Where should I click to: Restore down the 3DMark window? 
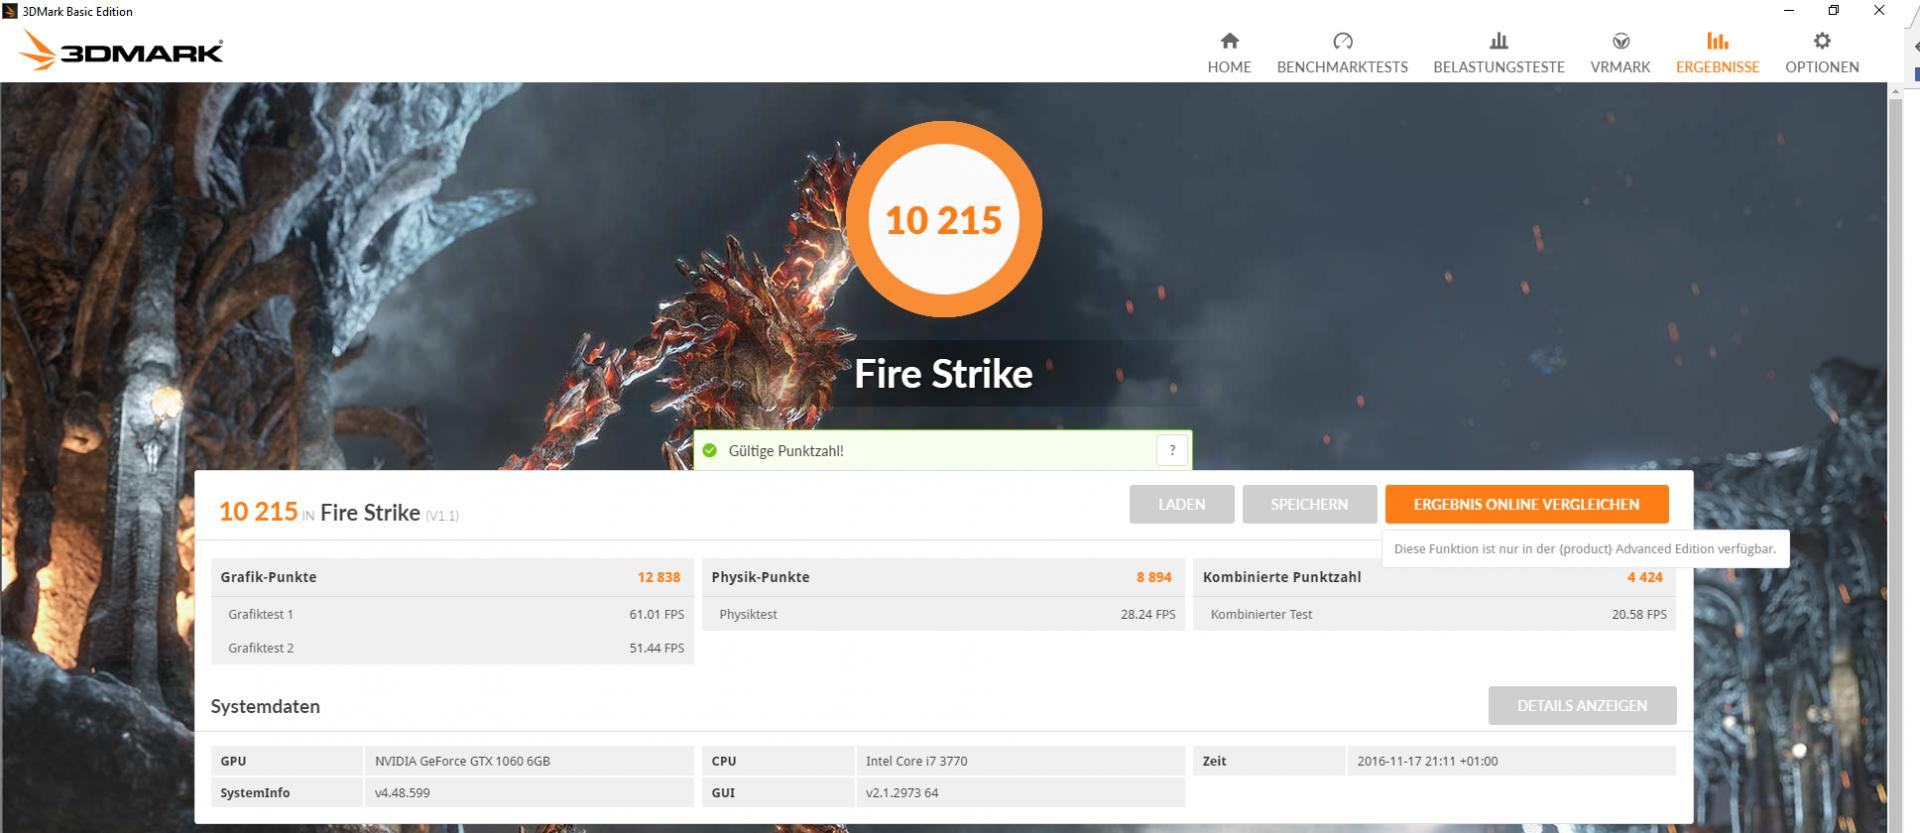(x=1833, y=11)
